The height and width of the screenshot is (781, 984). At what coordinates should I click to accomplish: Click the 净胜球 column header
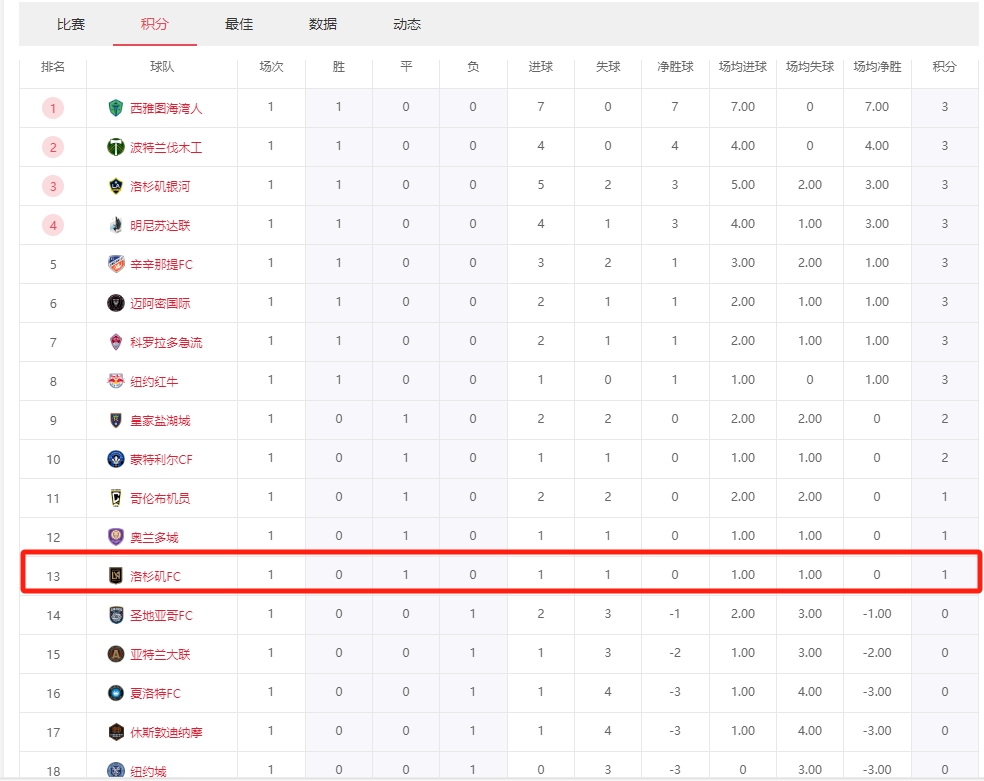tap(675, 67)
